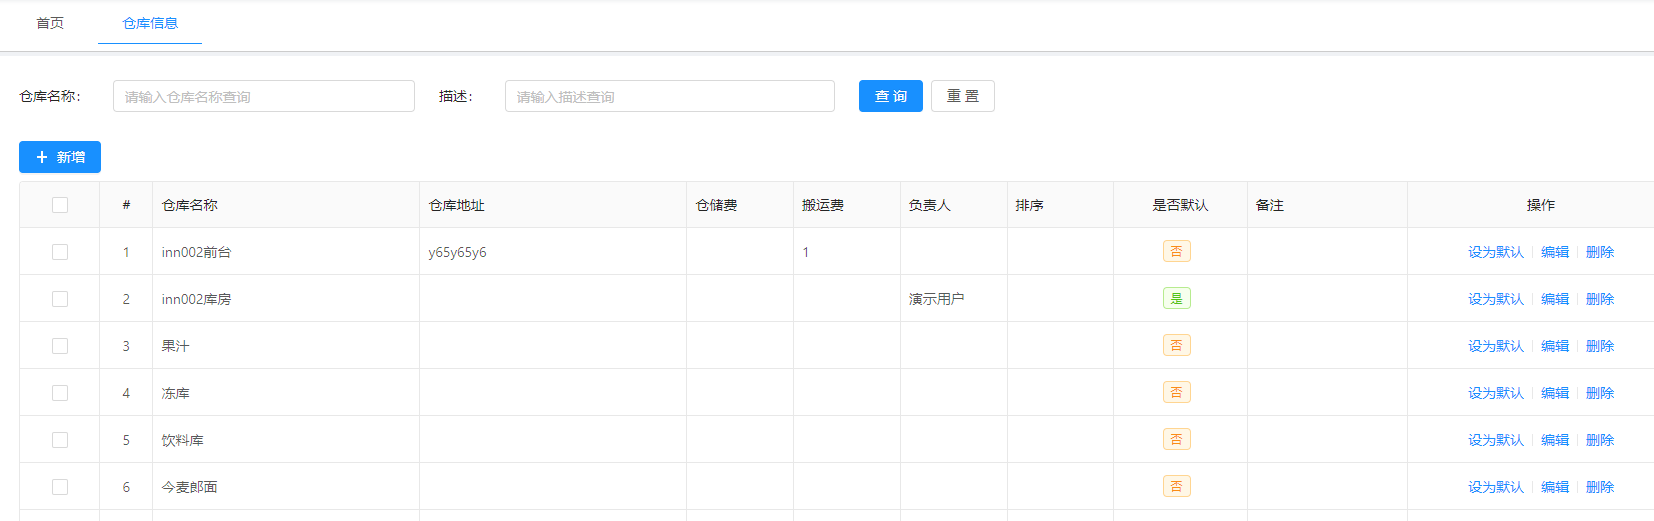Click the 新增 button with plus icon
This screenshot has height=521, width=1654.
[x=60, y=157]
